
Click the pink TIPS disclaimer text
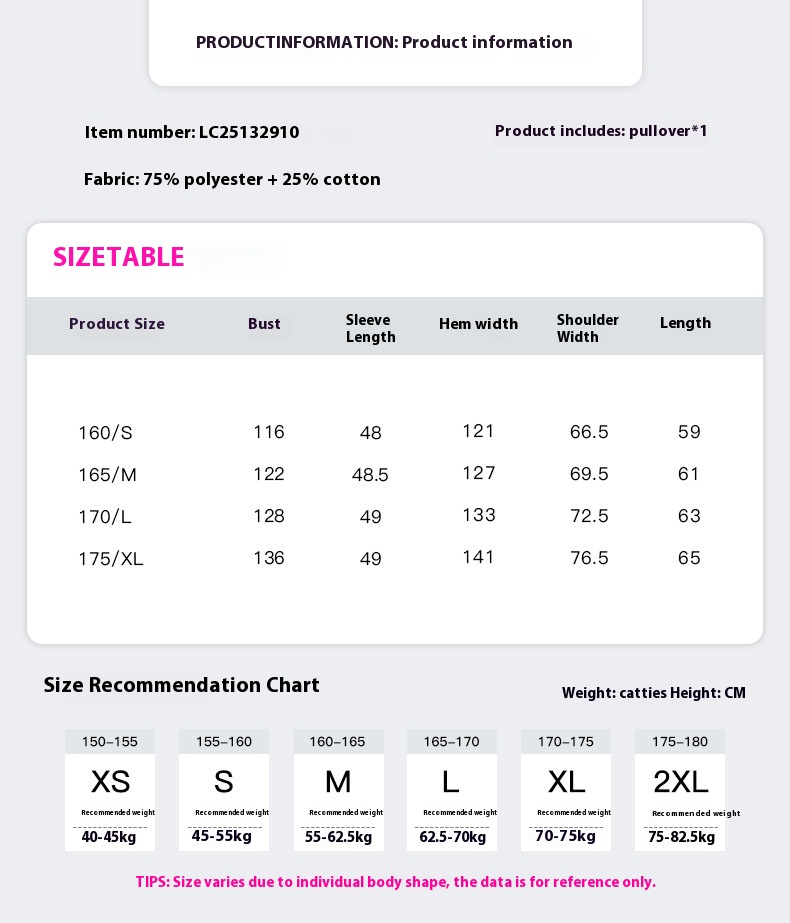tap(395, 882)
